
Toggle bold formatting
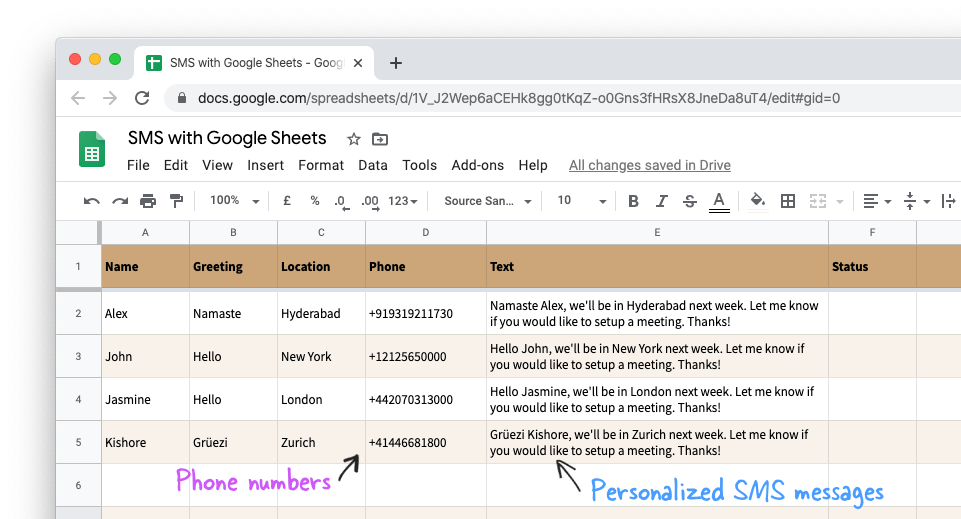pyautogui.click(x=633, y=201)
